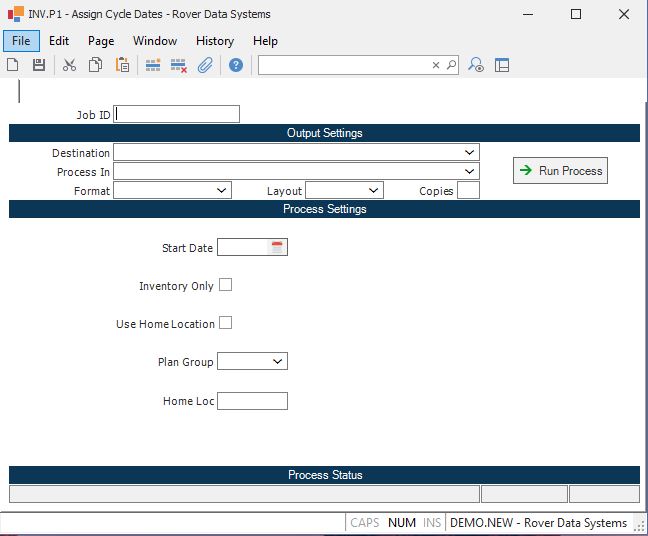Click the Run Process button

[x=560, y=171]
